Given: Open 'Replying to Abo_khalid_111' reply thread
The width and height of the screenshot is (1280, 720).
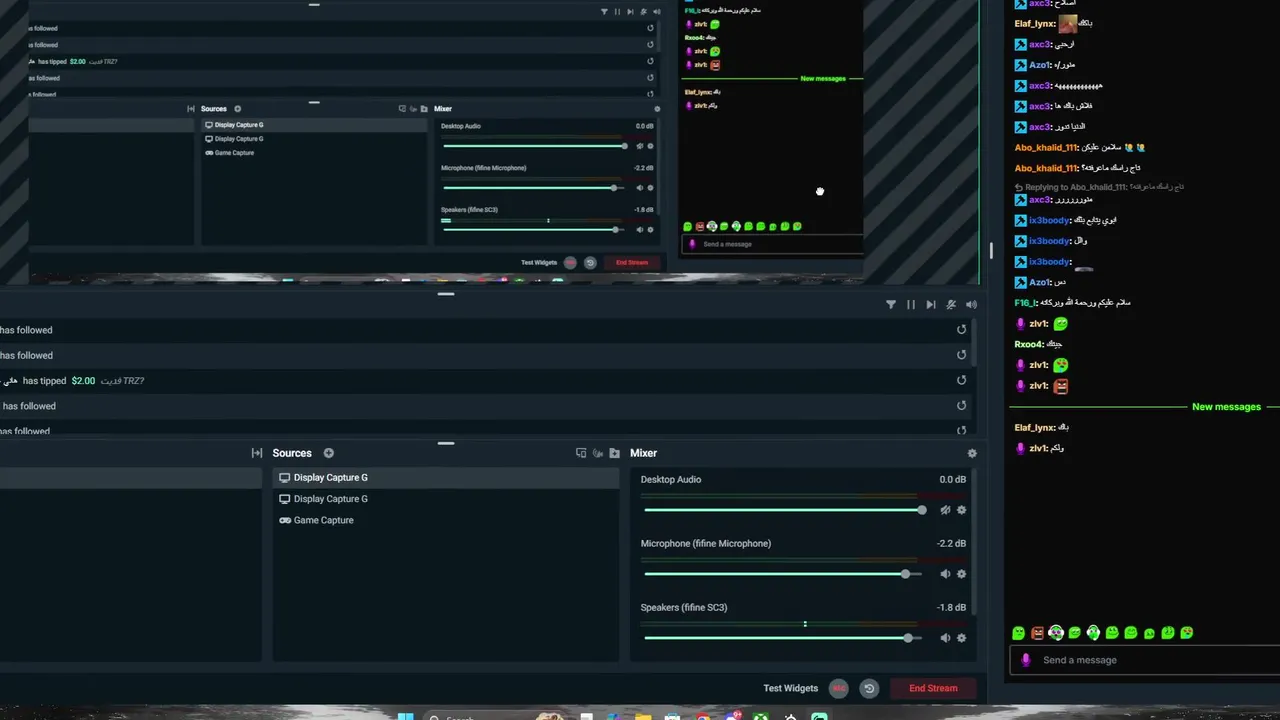Looking at the screenshot, I should point(1099,187).
